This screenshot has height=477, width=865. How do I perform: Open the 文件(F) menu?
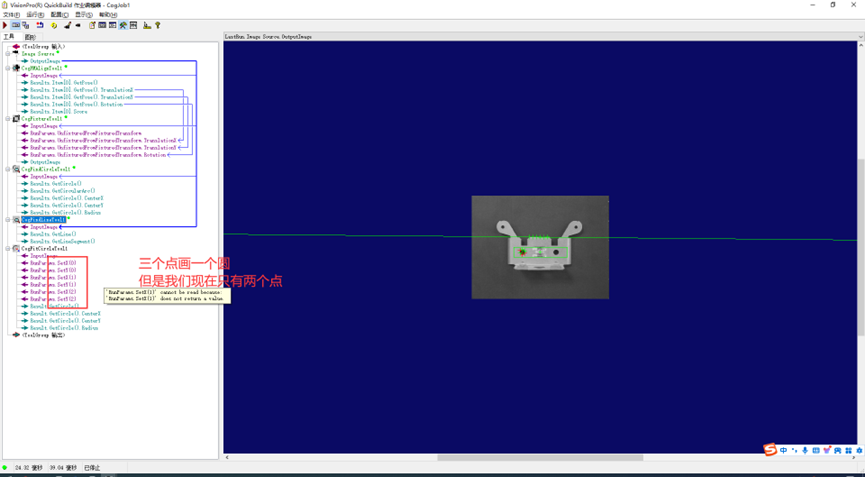point(11,15)
